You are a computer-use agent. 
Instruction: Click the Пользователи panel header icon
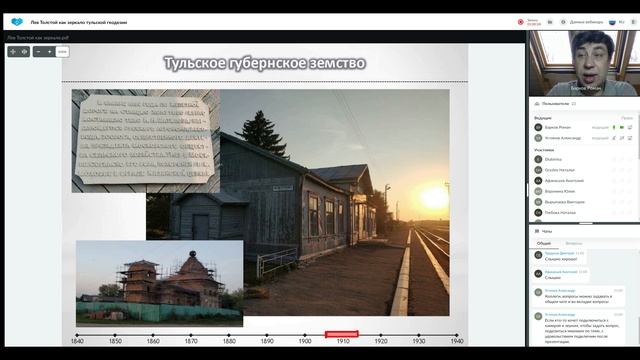coord(537,104)
